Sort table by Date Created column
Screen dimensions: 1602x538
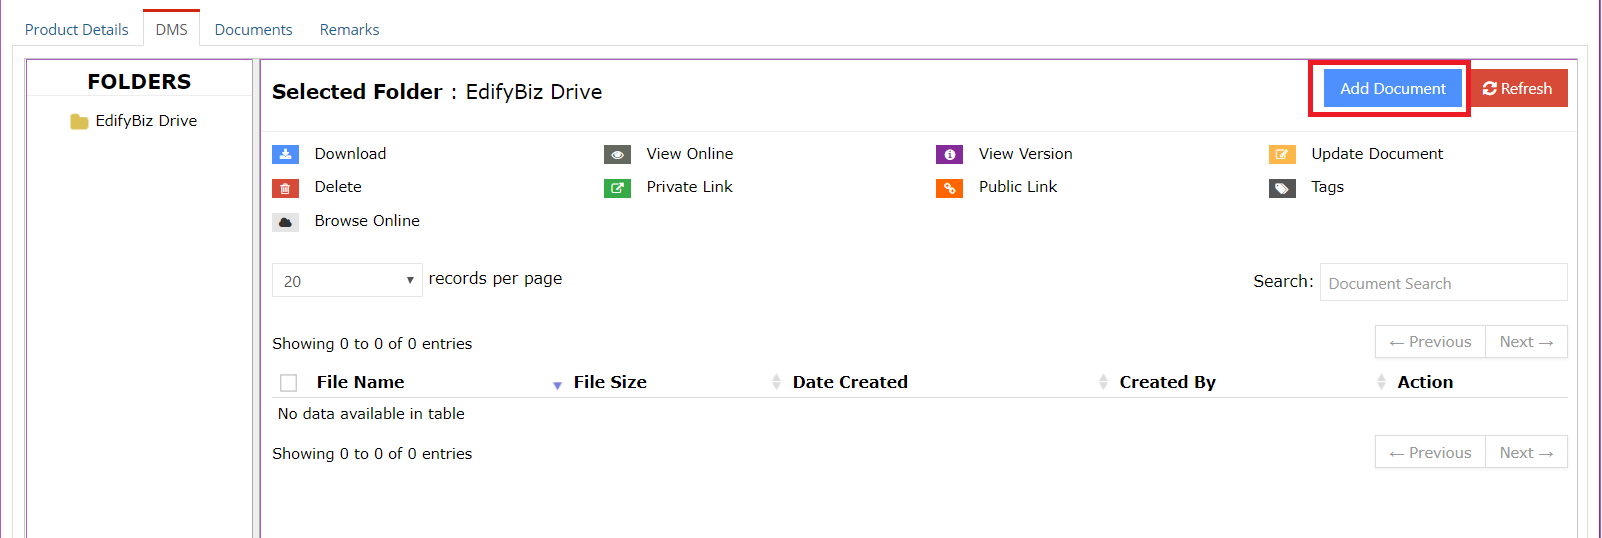[x=850, y=382]
